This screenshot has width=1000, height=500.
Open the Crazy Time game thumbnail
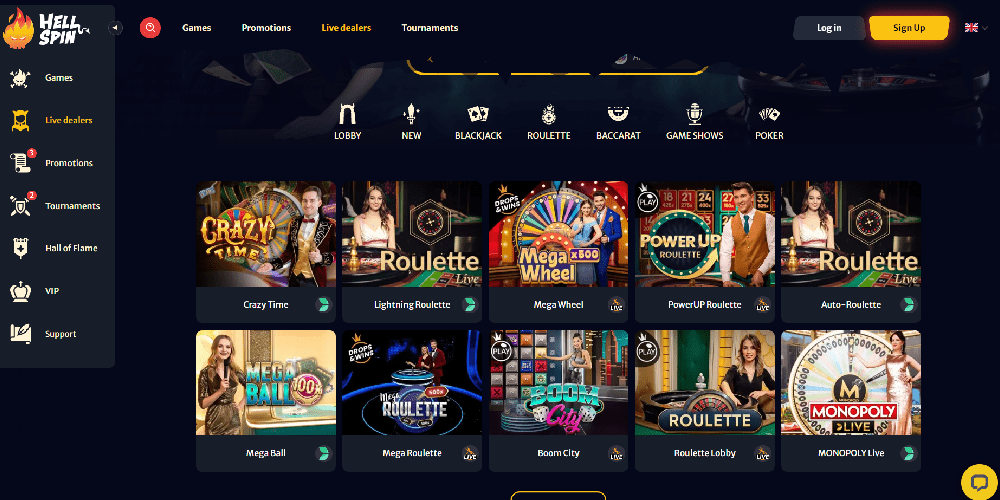[266, 234]
